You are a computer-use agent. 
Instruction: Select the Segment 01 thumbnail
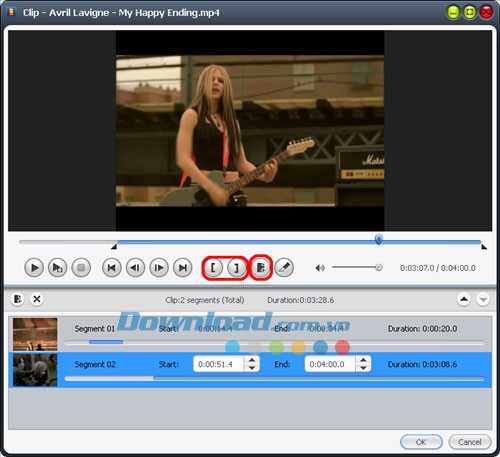[35, 334]
